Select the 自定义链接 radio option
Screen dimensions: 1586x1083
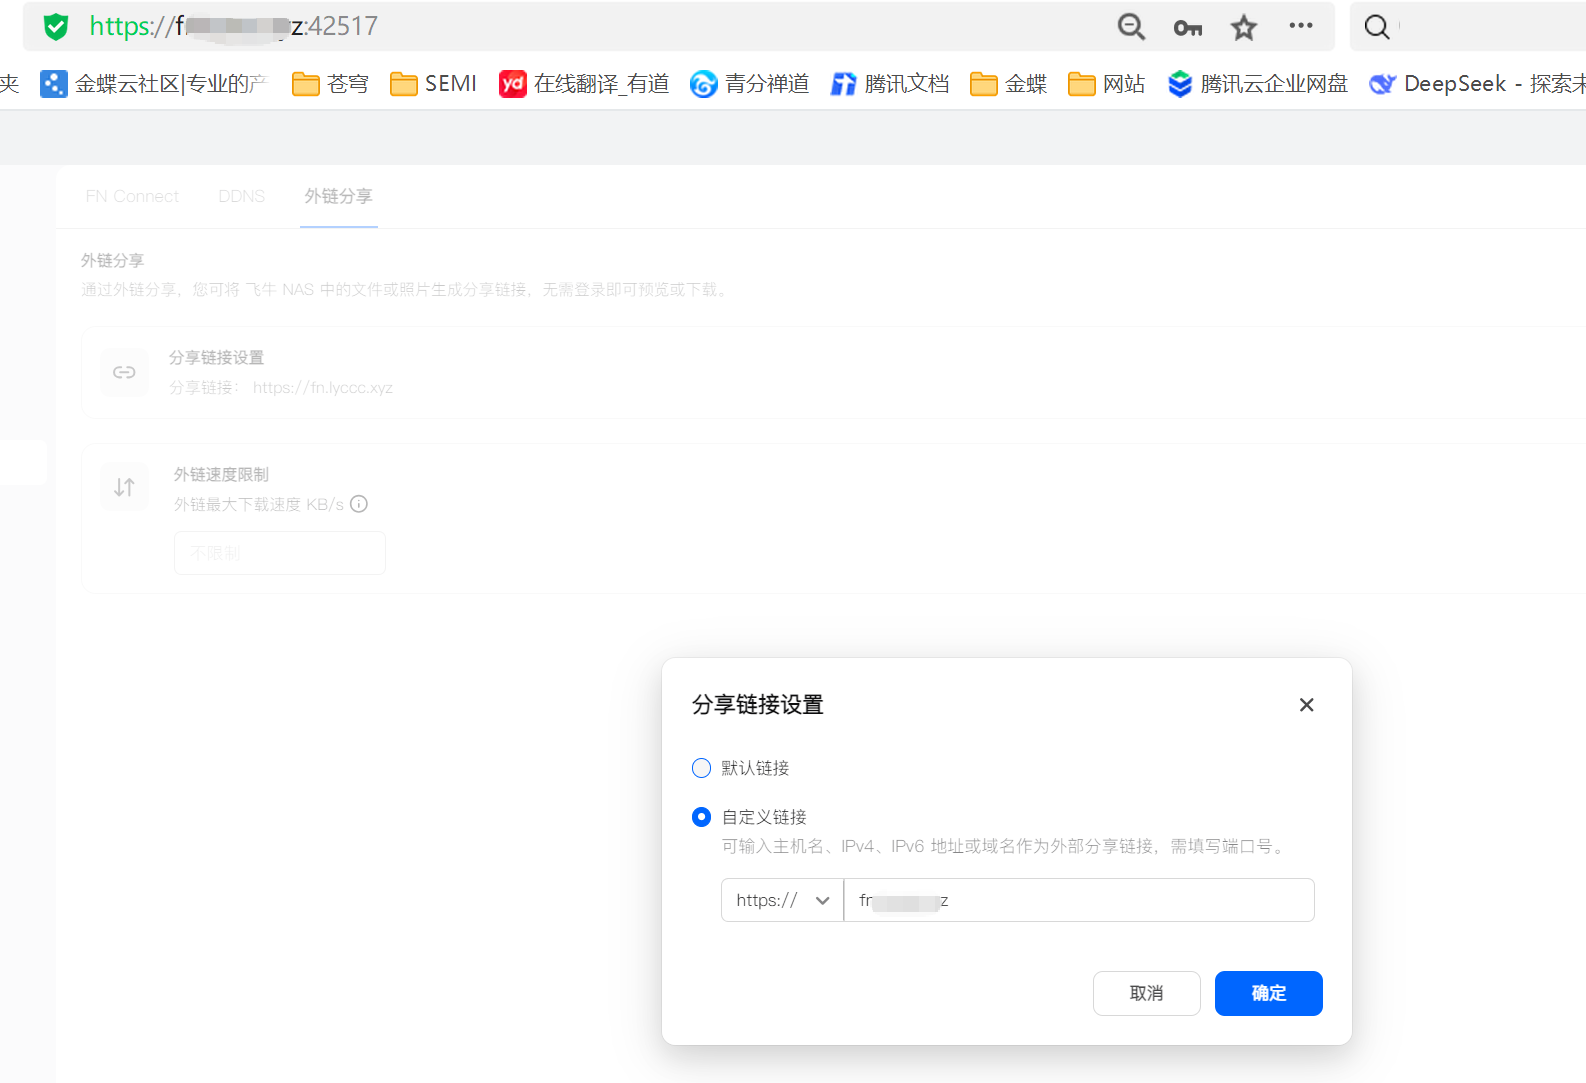coord(702,817)
